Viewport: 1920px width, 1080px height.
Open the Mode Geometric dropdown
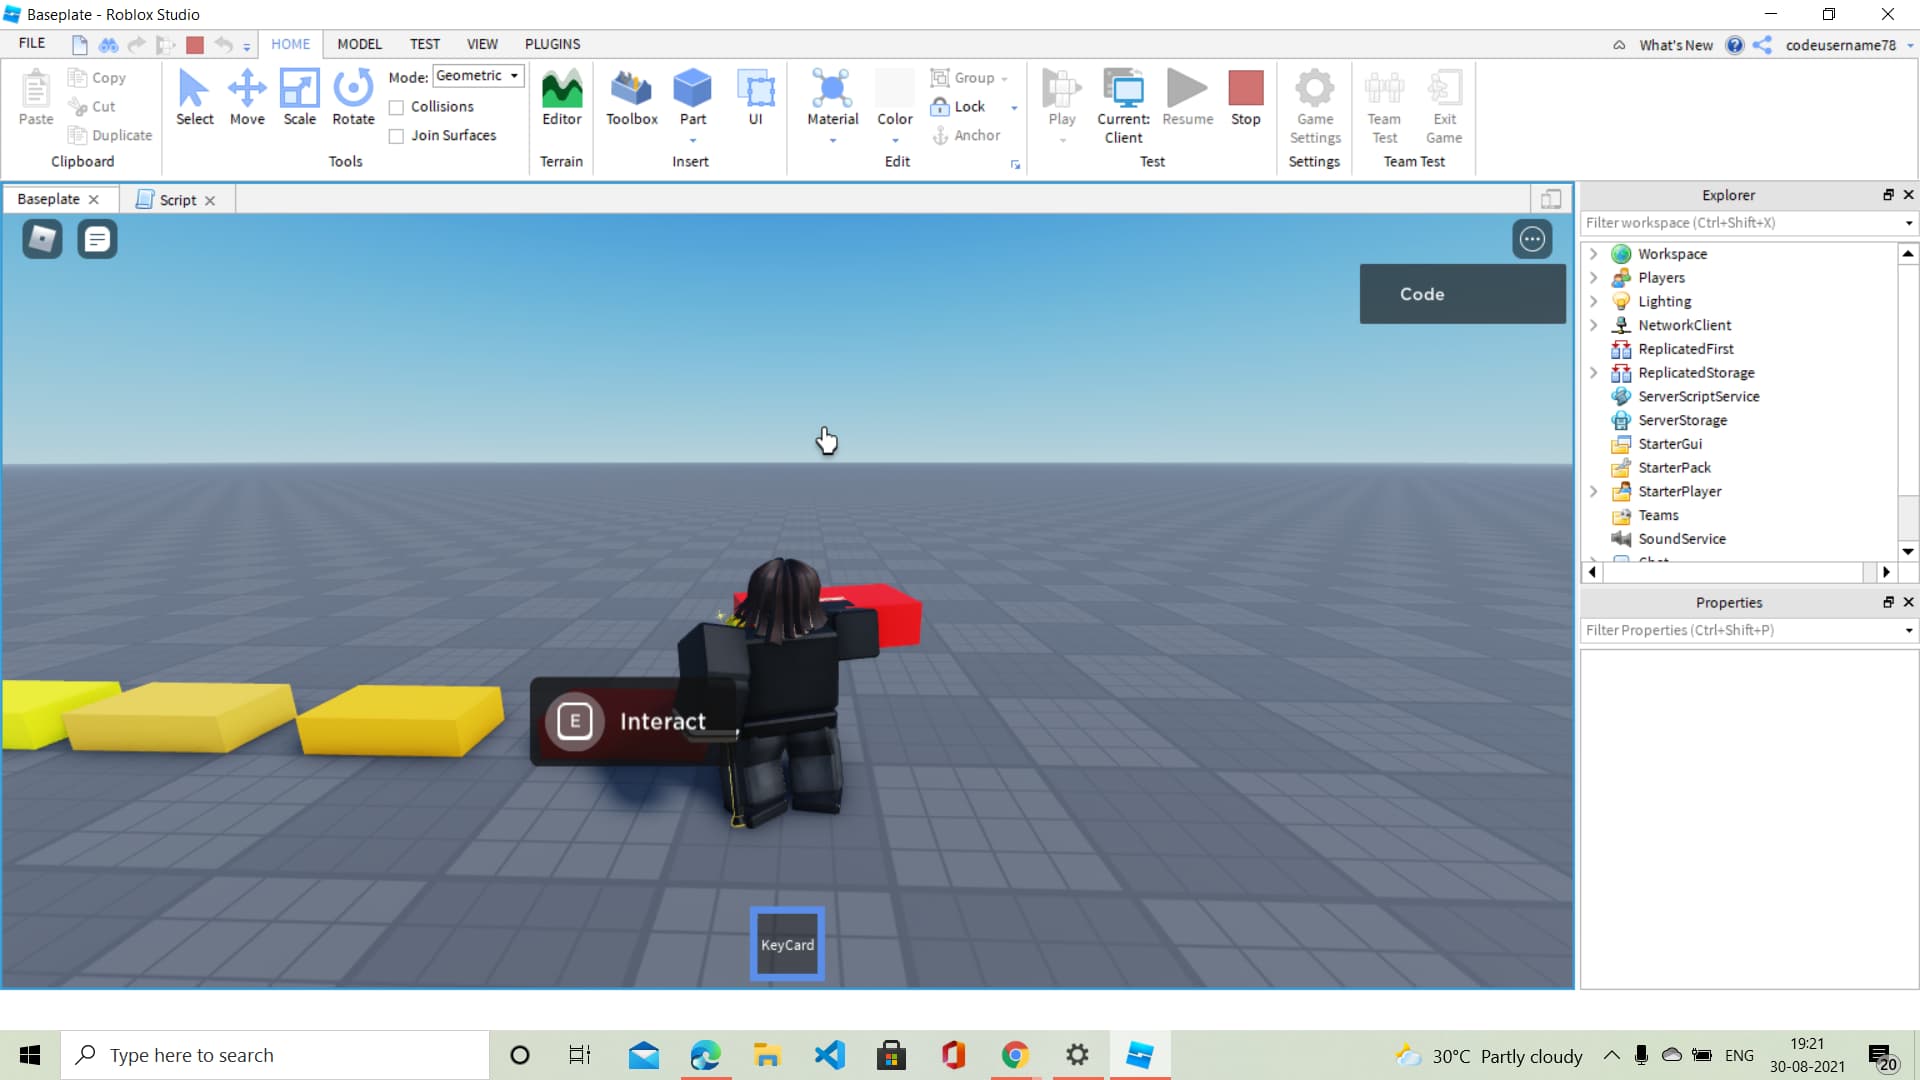click(x=478, y=76)
